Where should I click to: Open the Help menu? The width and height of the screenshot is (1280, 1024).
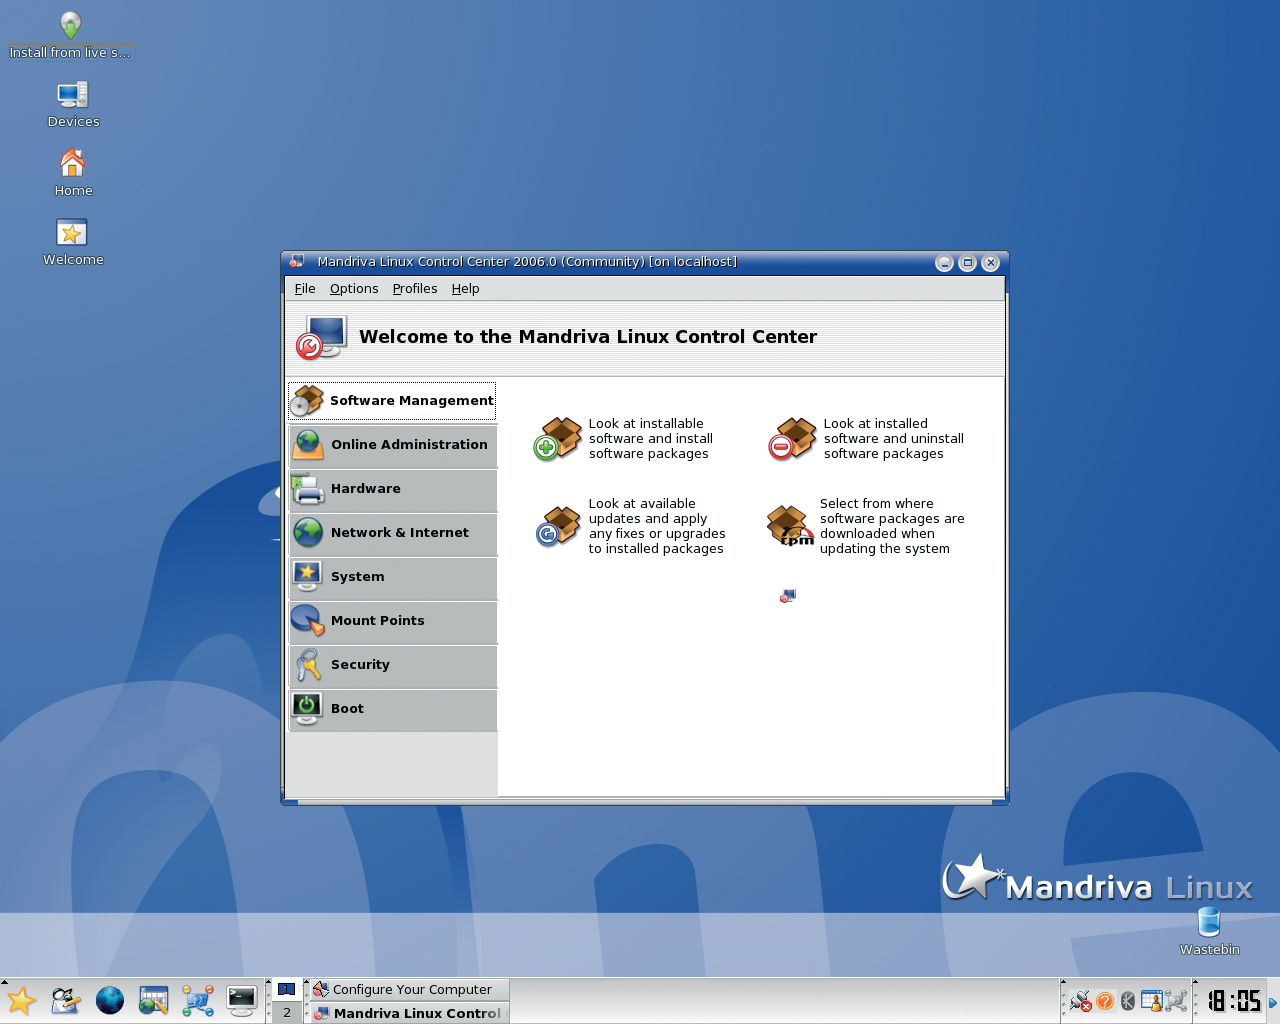(465, 289)
